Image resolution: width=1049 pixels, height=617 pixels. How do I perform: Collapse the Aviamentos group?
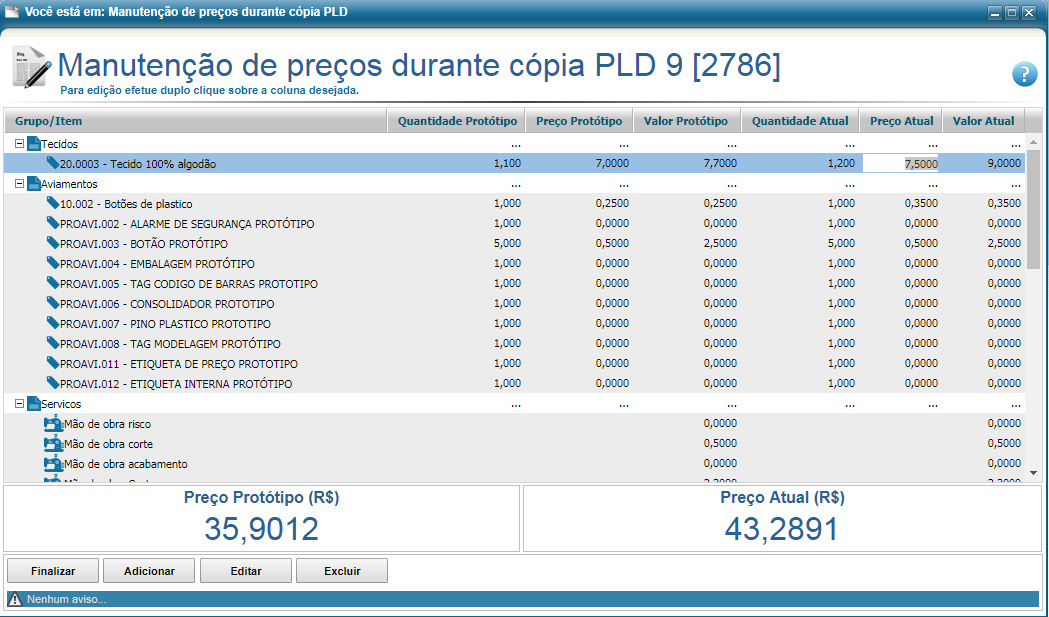pos(19,184)
